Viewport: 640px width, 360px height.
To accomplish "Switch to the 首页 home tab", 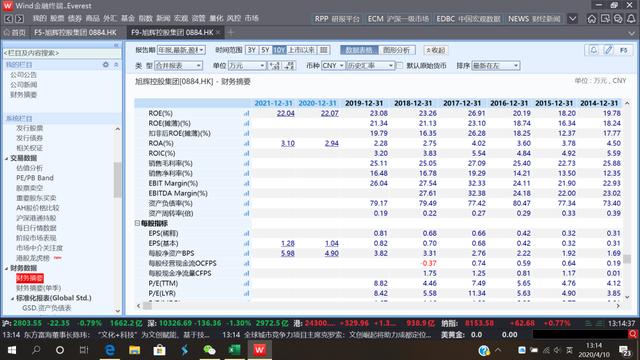I will [15, 32].
